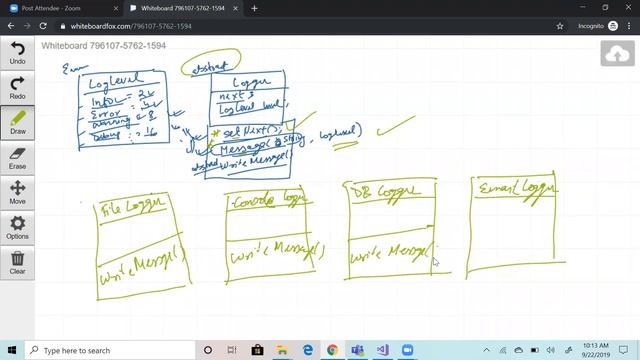Screen dimensions: 640x360
Task: Select the Move tool
Action: (x=17, y=193)
